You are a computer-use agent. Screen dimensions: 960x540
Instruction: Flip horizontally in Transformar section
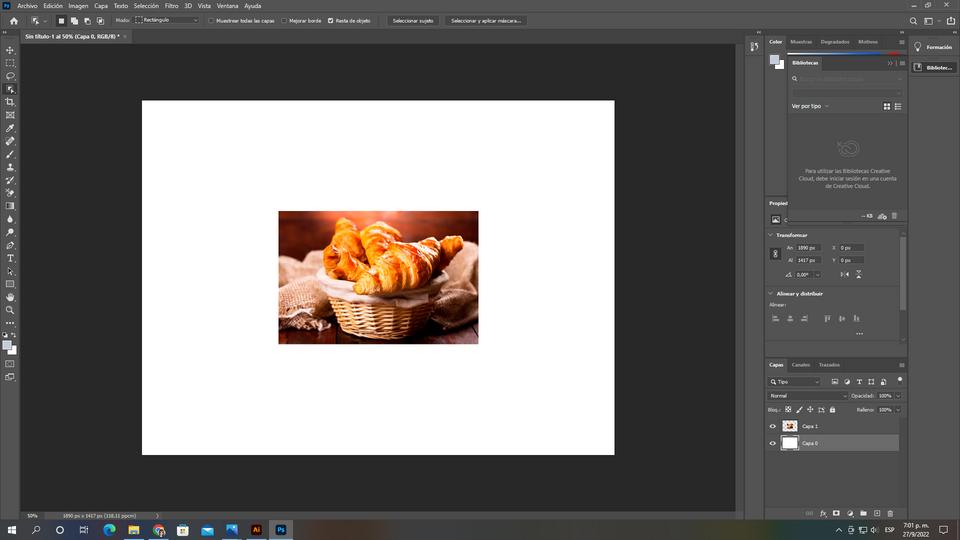[x=845, y=274]
